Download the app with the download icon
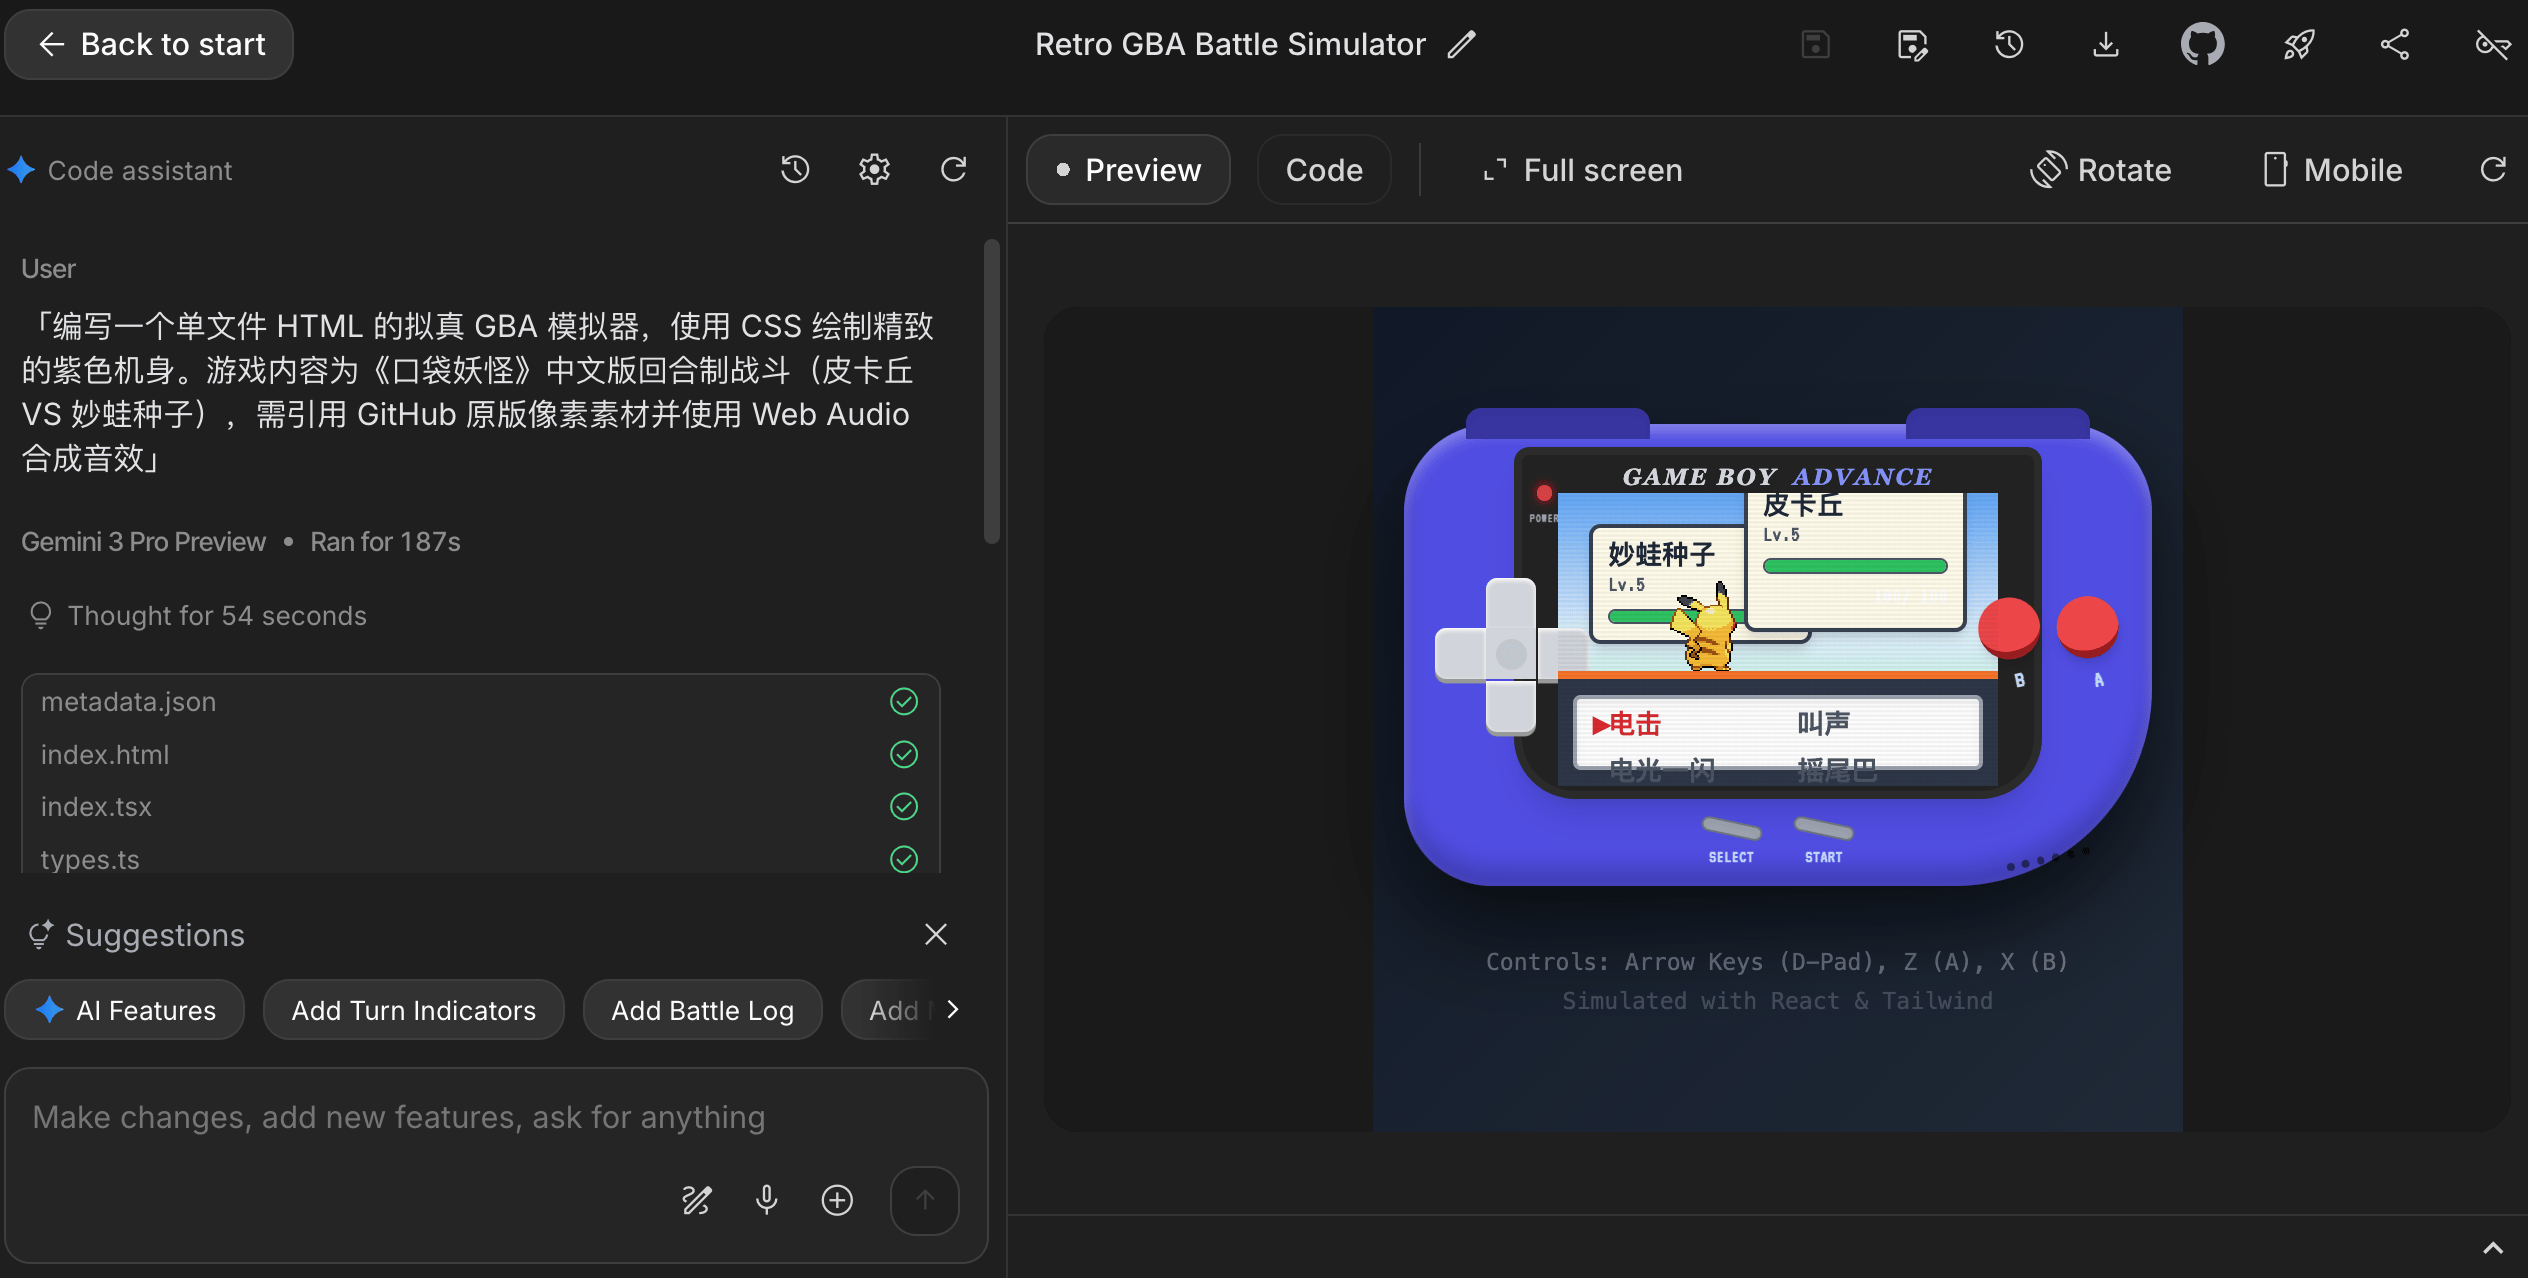The width and height of the screenshot is (2528, 1278). pos(2106,44)
